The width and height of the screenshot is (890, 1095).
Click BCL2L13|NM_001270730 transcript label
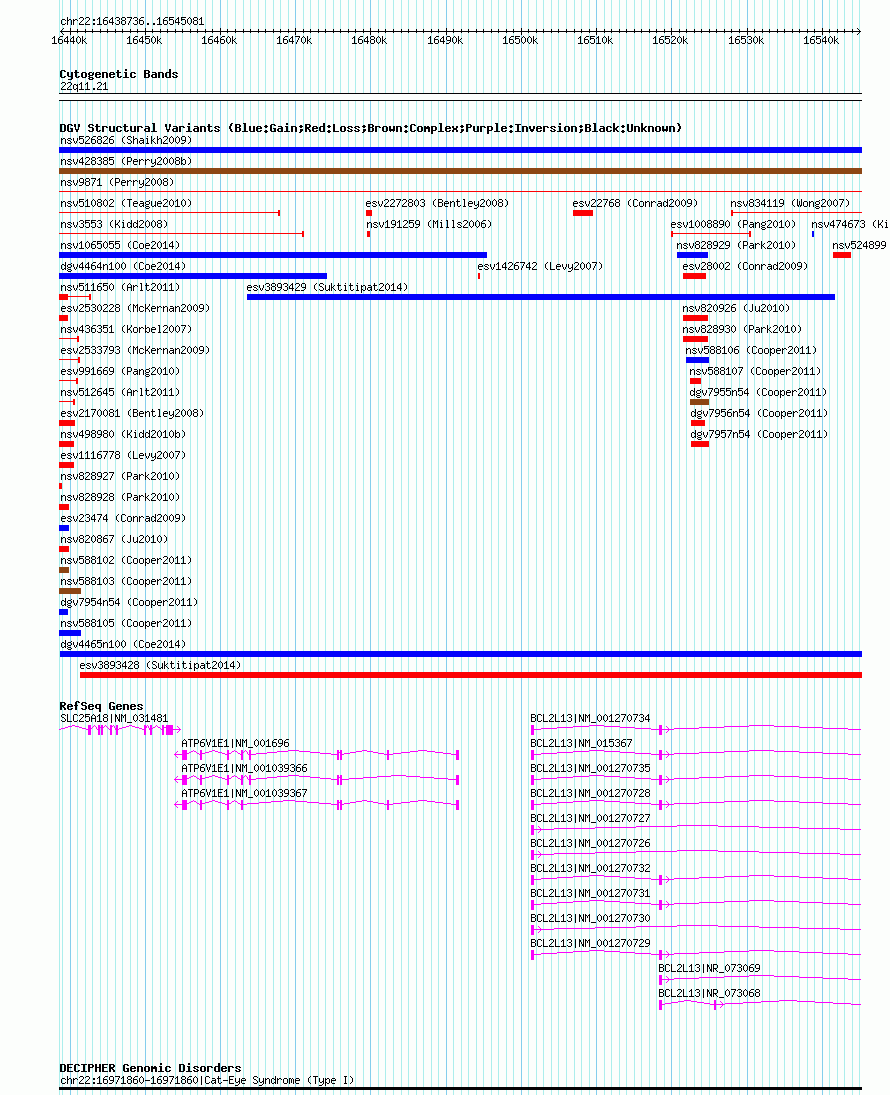pos(590,918)
